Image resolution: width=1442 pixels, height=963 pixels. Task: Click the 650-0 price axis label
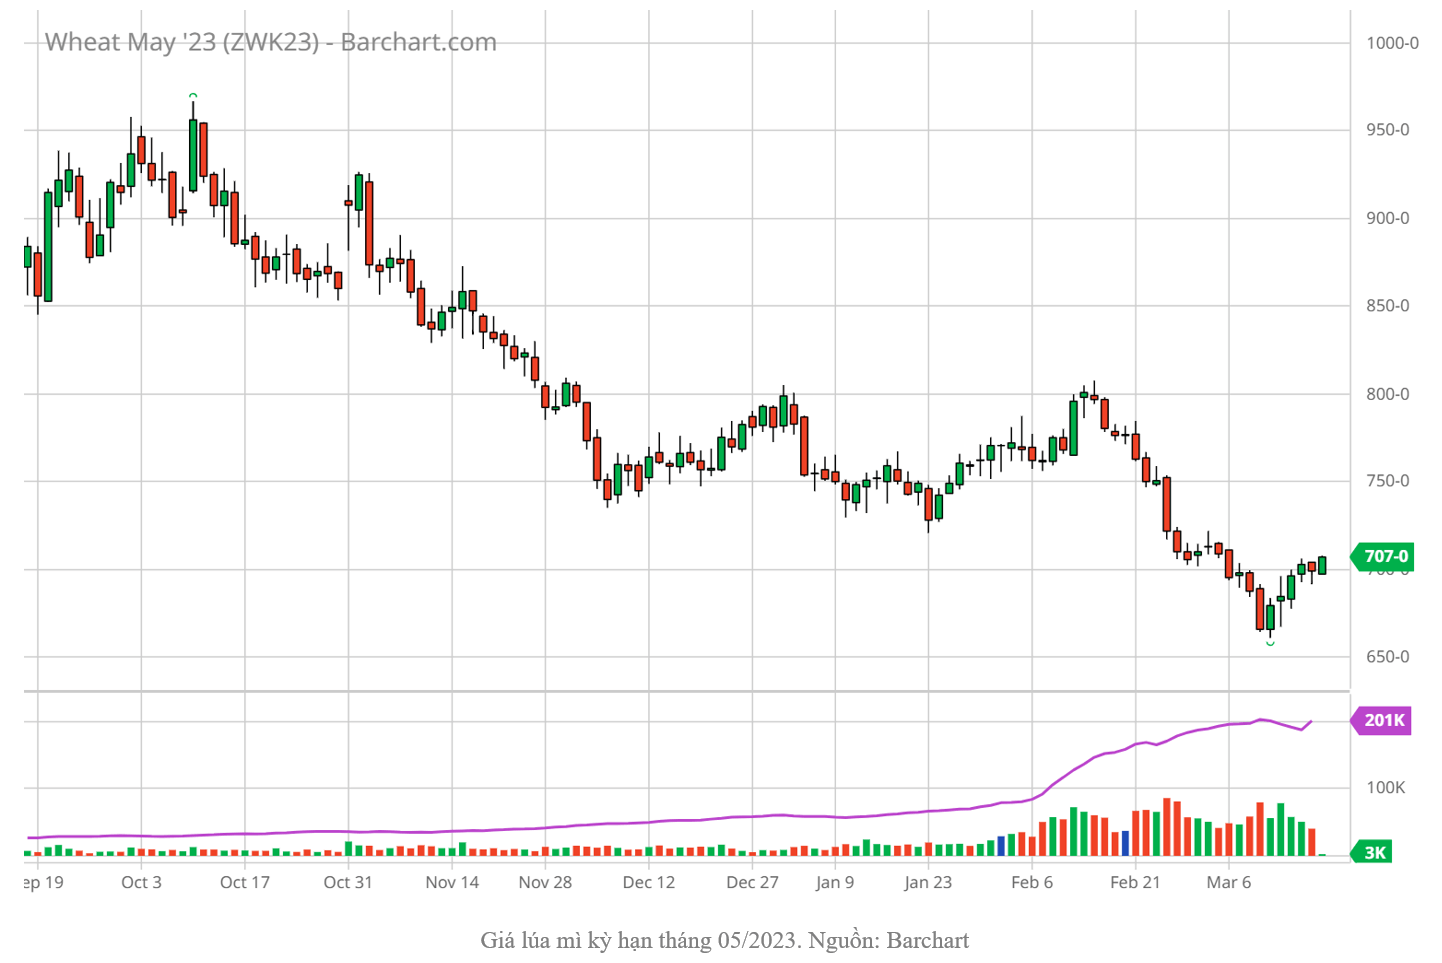[x=1388, y=657]
